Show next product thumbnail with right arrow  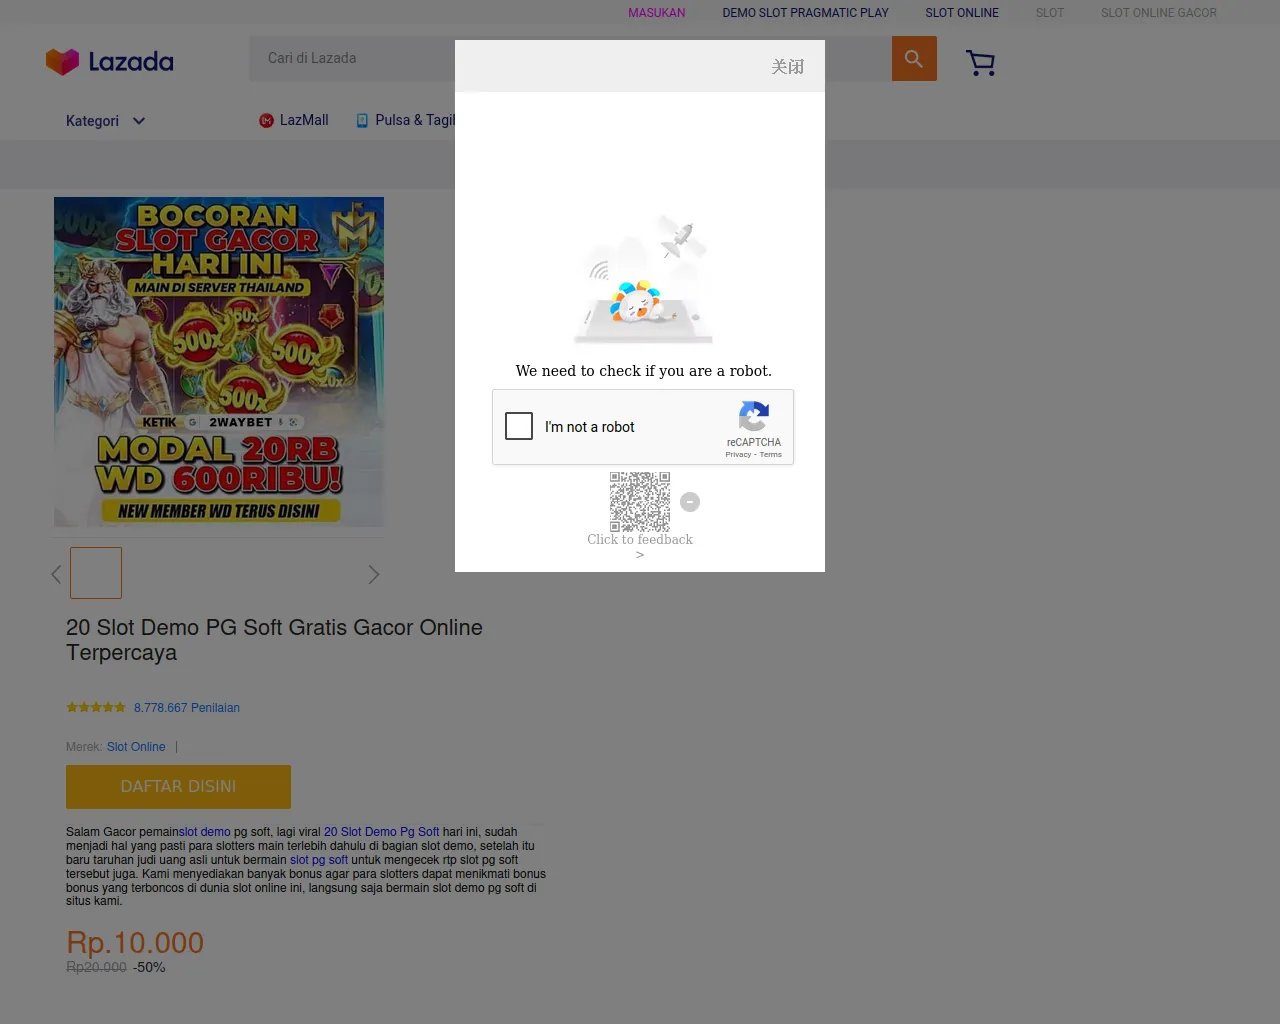[x=374, y=574]
